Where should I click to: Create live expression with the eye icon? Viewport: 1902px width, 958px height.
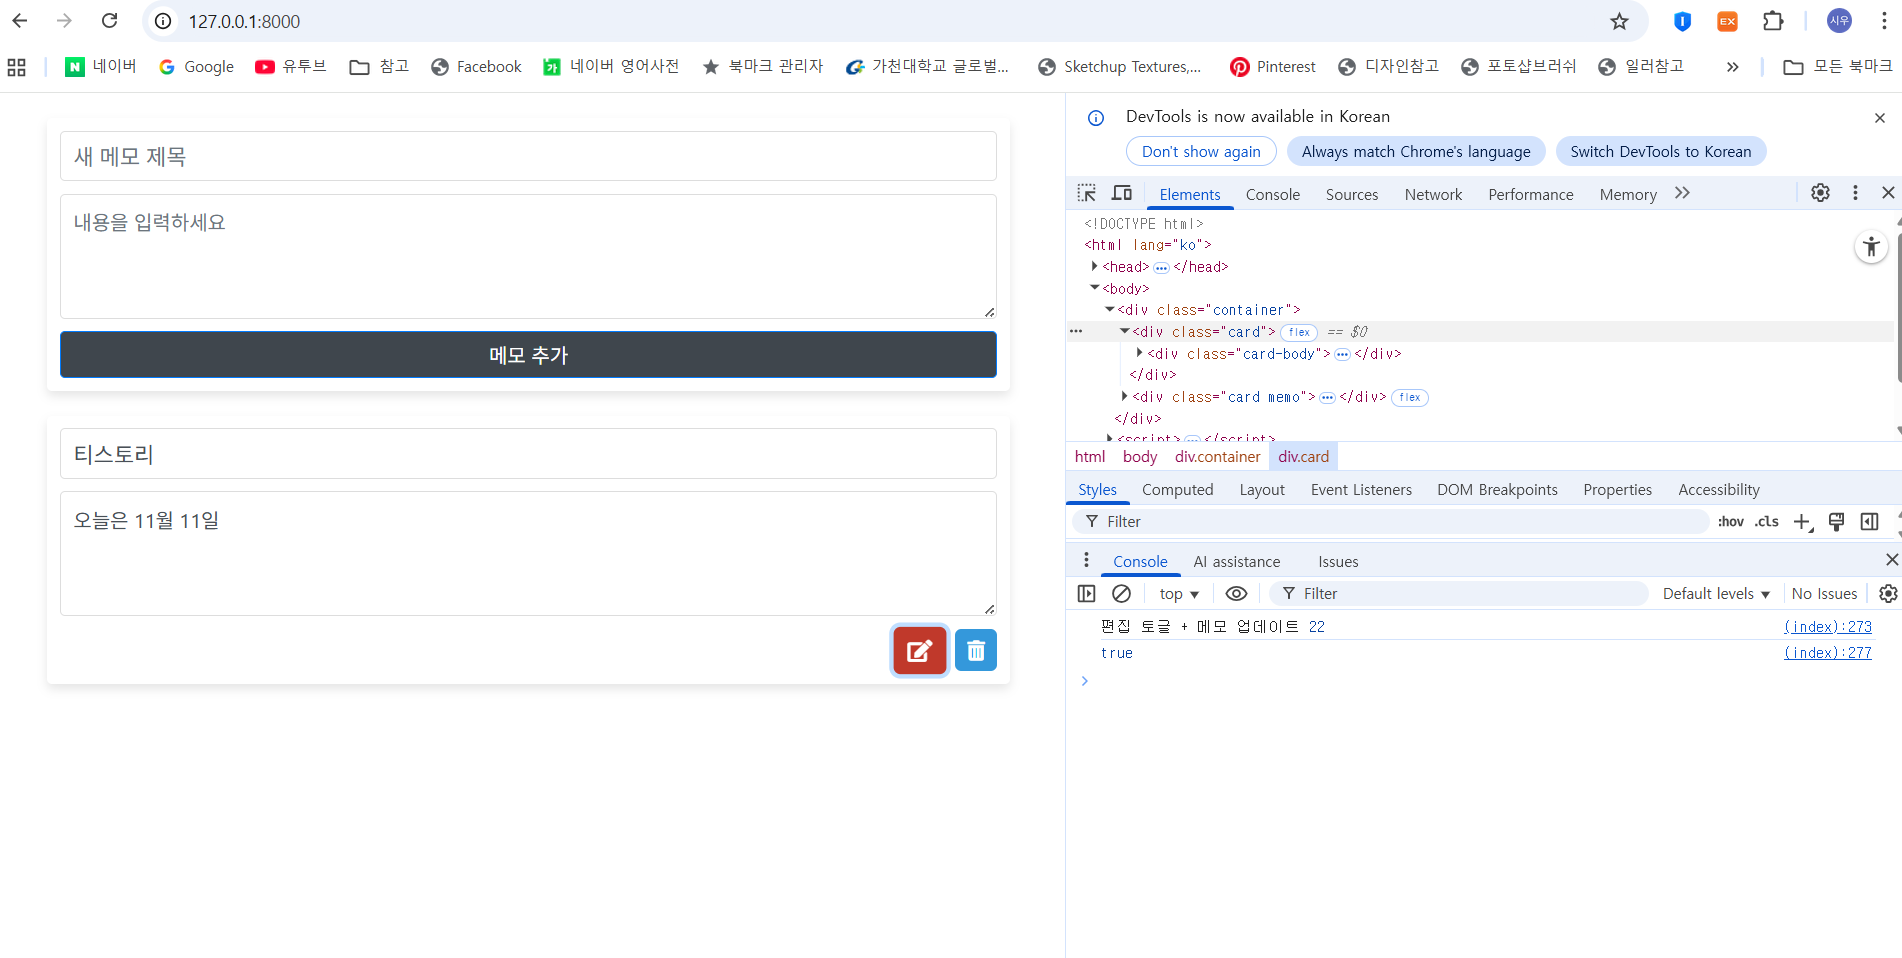click(x=1236, y=594)
